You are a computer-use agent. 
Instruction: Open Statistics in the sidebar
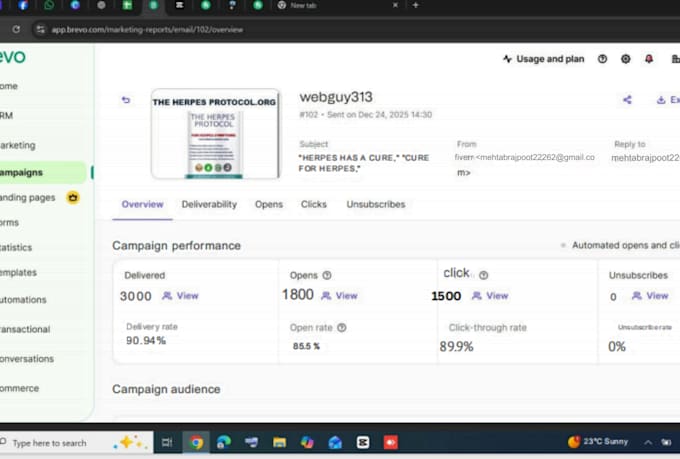16,247
